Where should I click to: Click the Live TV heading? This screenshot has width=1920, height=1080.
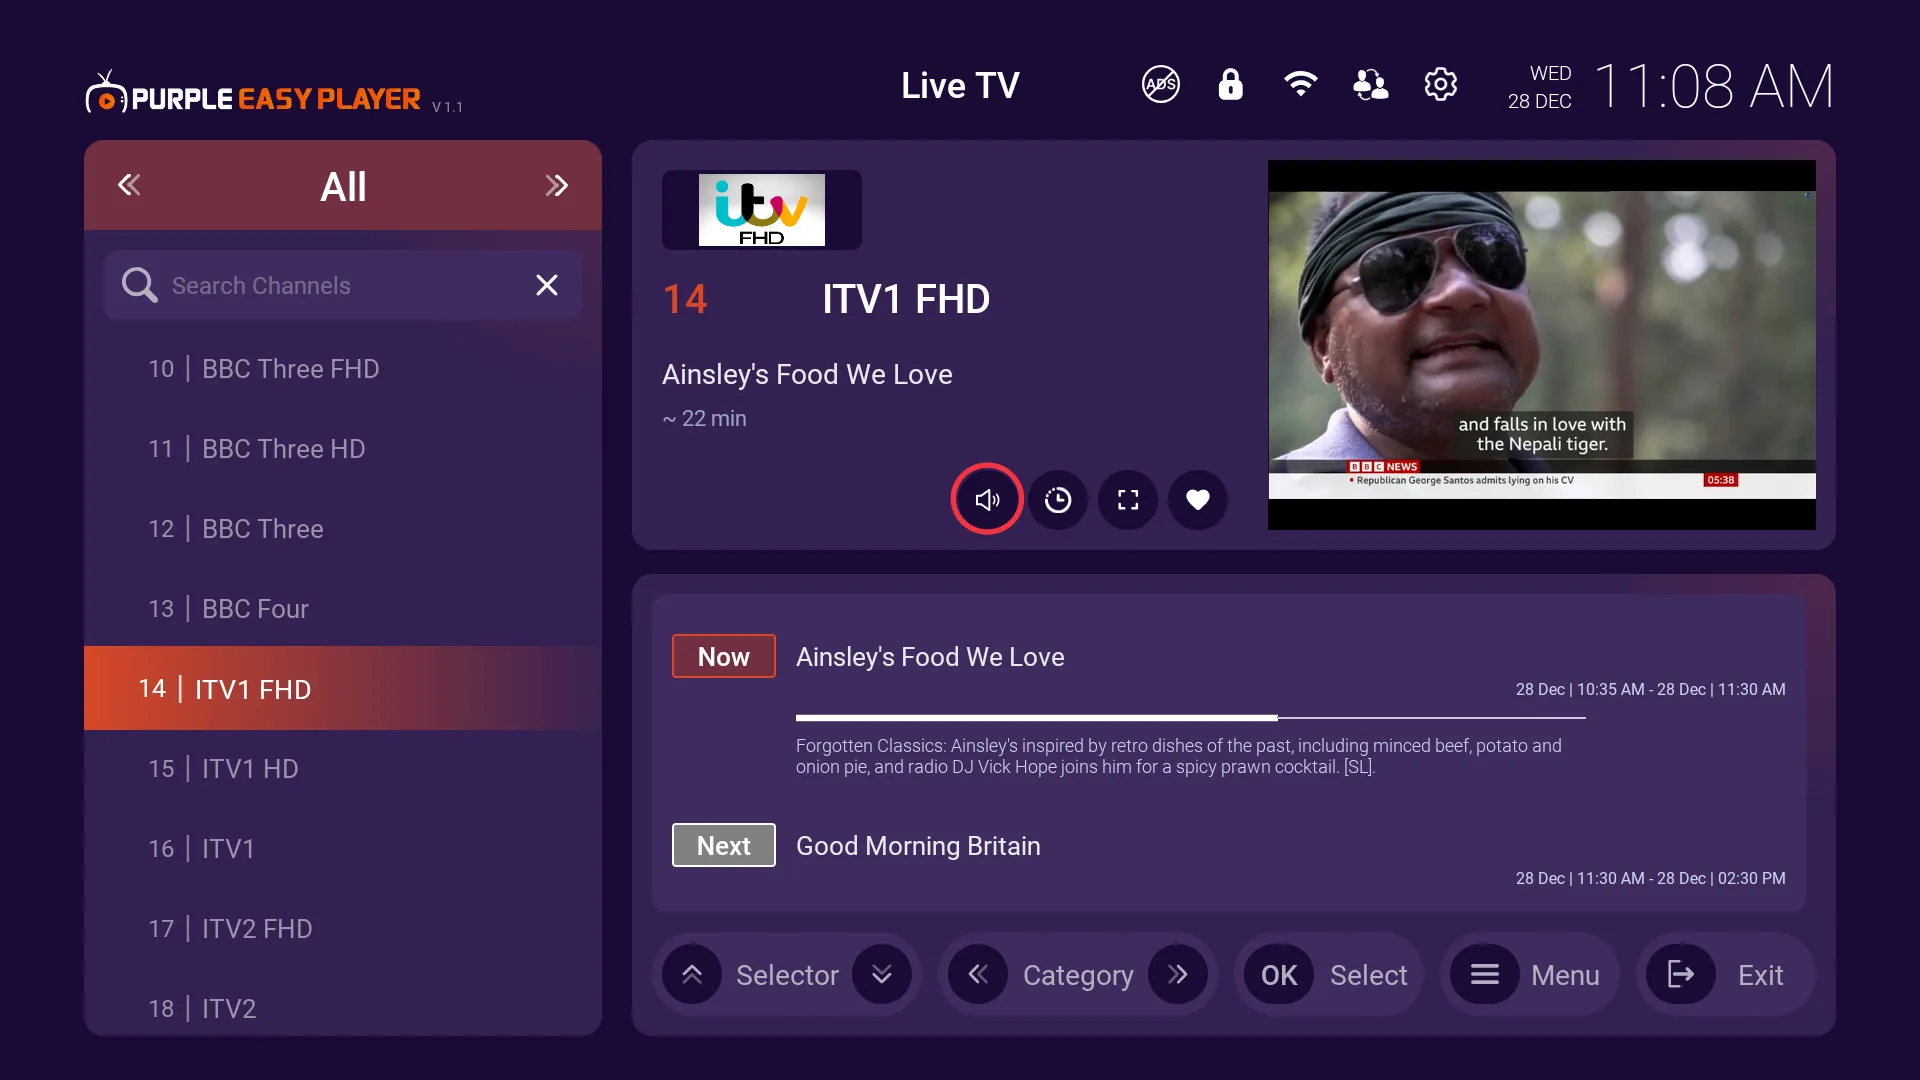pyautogui.click(x=960, y=86)
